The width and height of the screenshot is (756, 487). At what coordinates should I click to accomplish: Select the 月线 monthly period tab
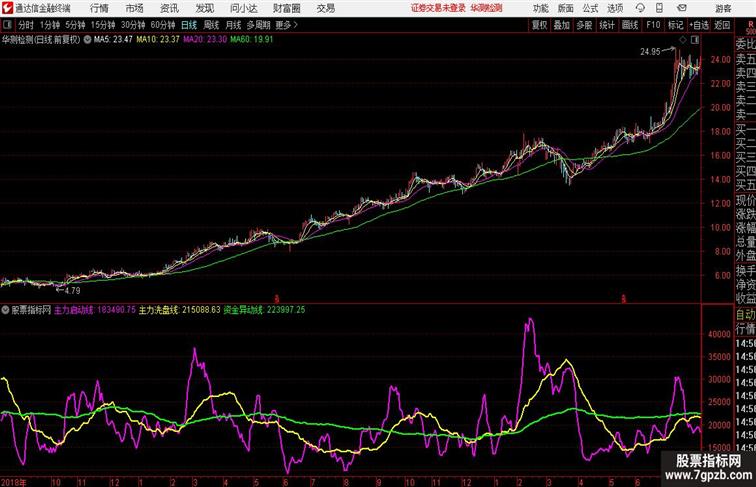pos(233,25)
